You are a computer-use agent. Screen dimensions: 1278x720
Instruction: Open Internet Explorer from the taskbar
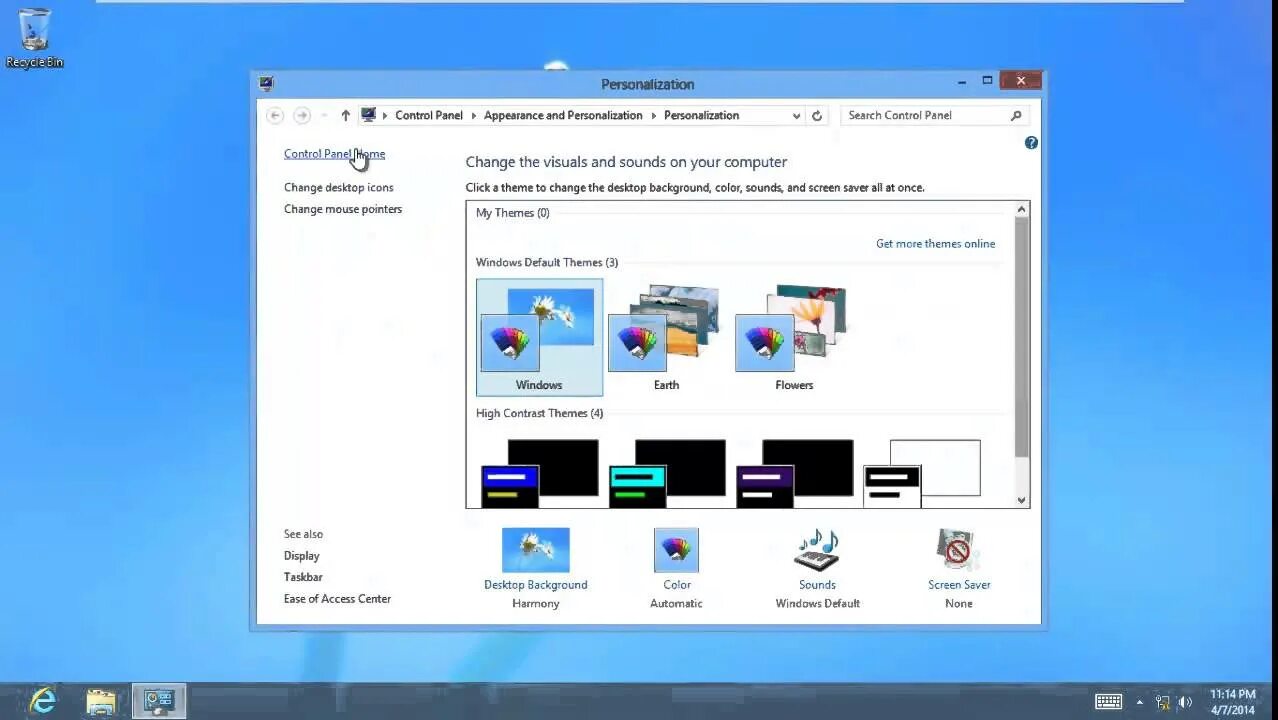[x=42, y=701]
